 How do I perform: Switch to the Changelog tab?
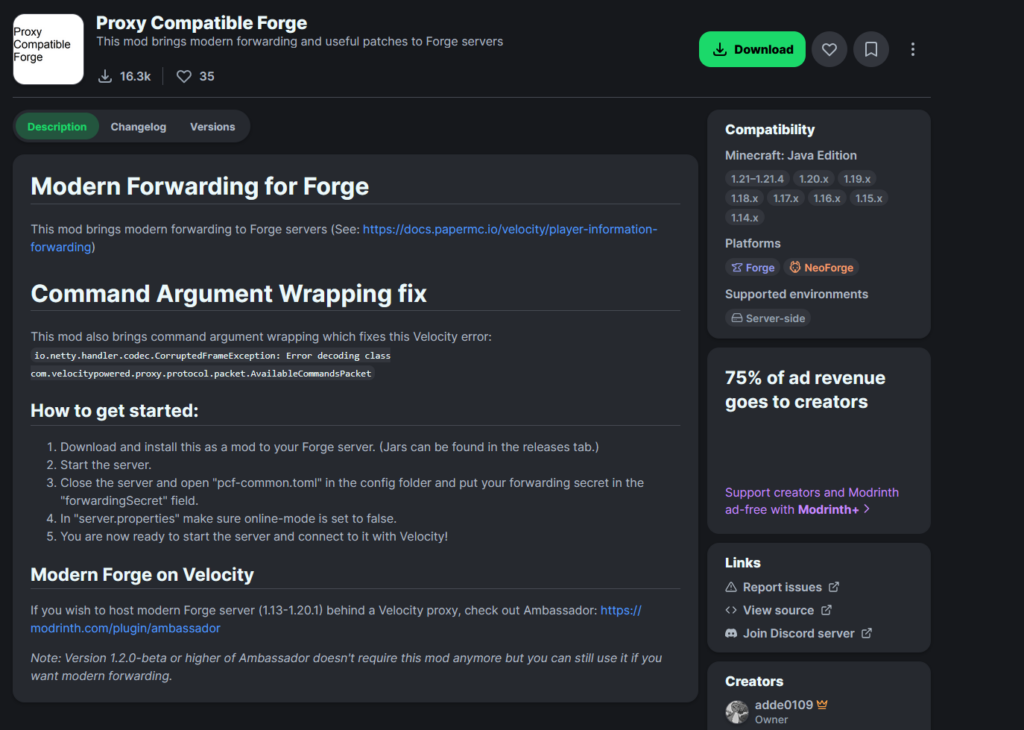(138, 127)
